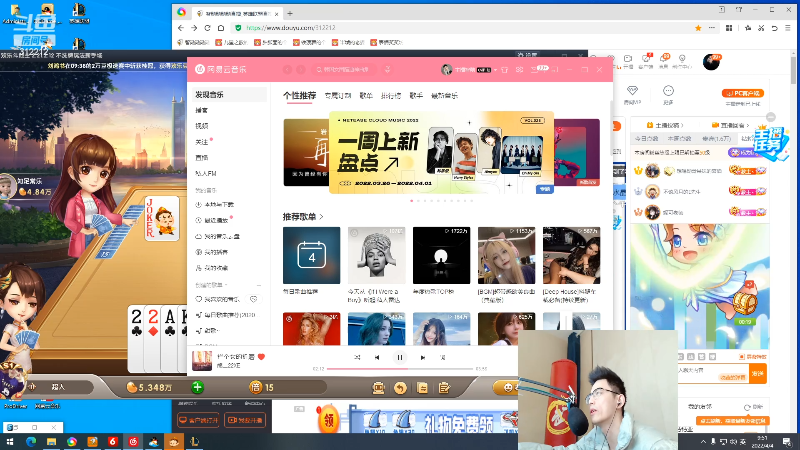Open the 一周上新盘点 banner
Image resolution: width=800 pixels, height=450 pixels.
(441, 153)
